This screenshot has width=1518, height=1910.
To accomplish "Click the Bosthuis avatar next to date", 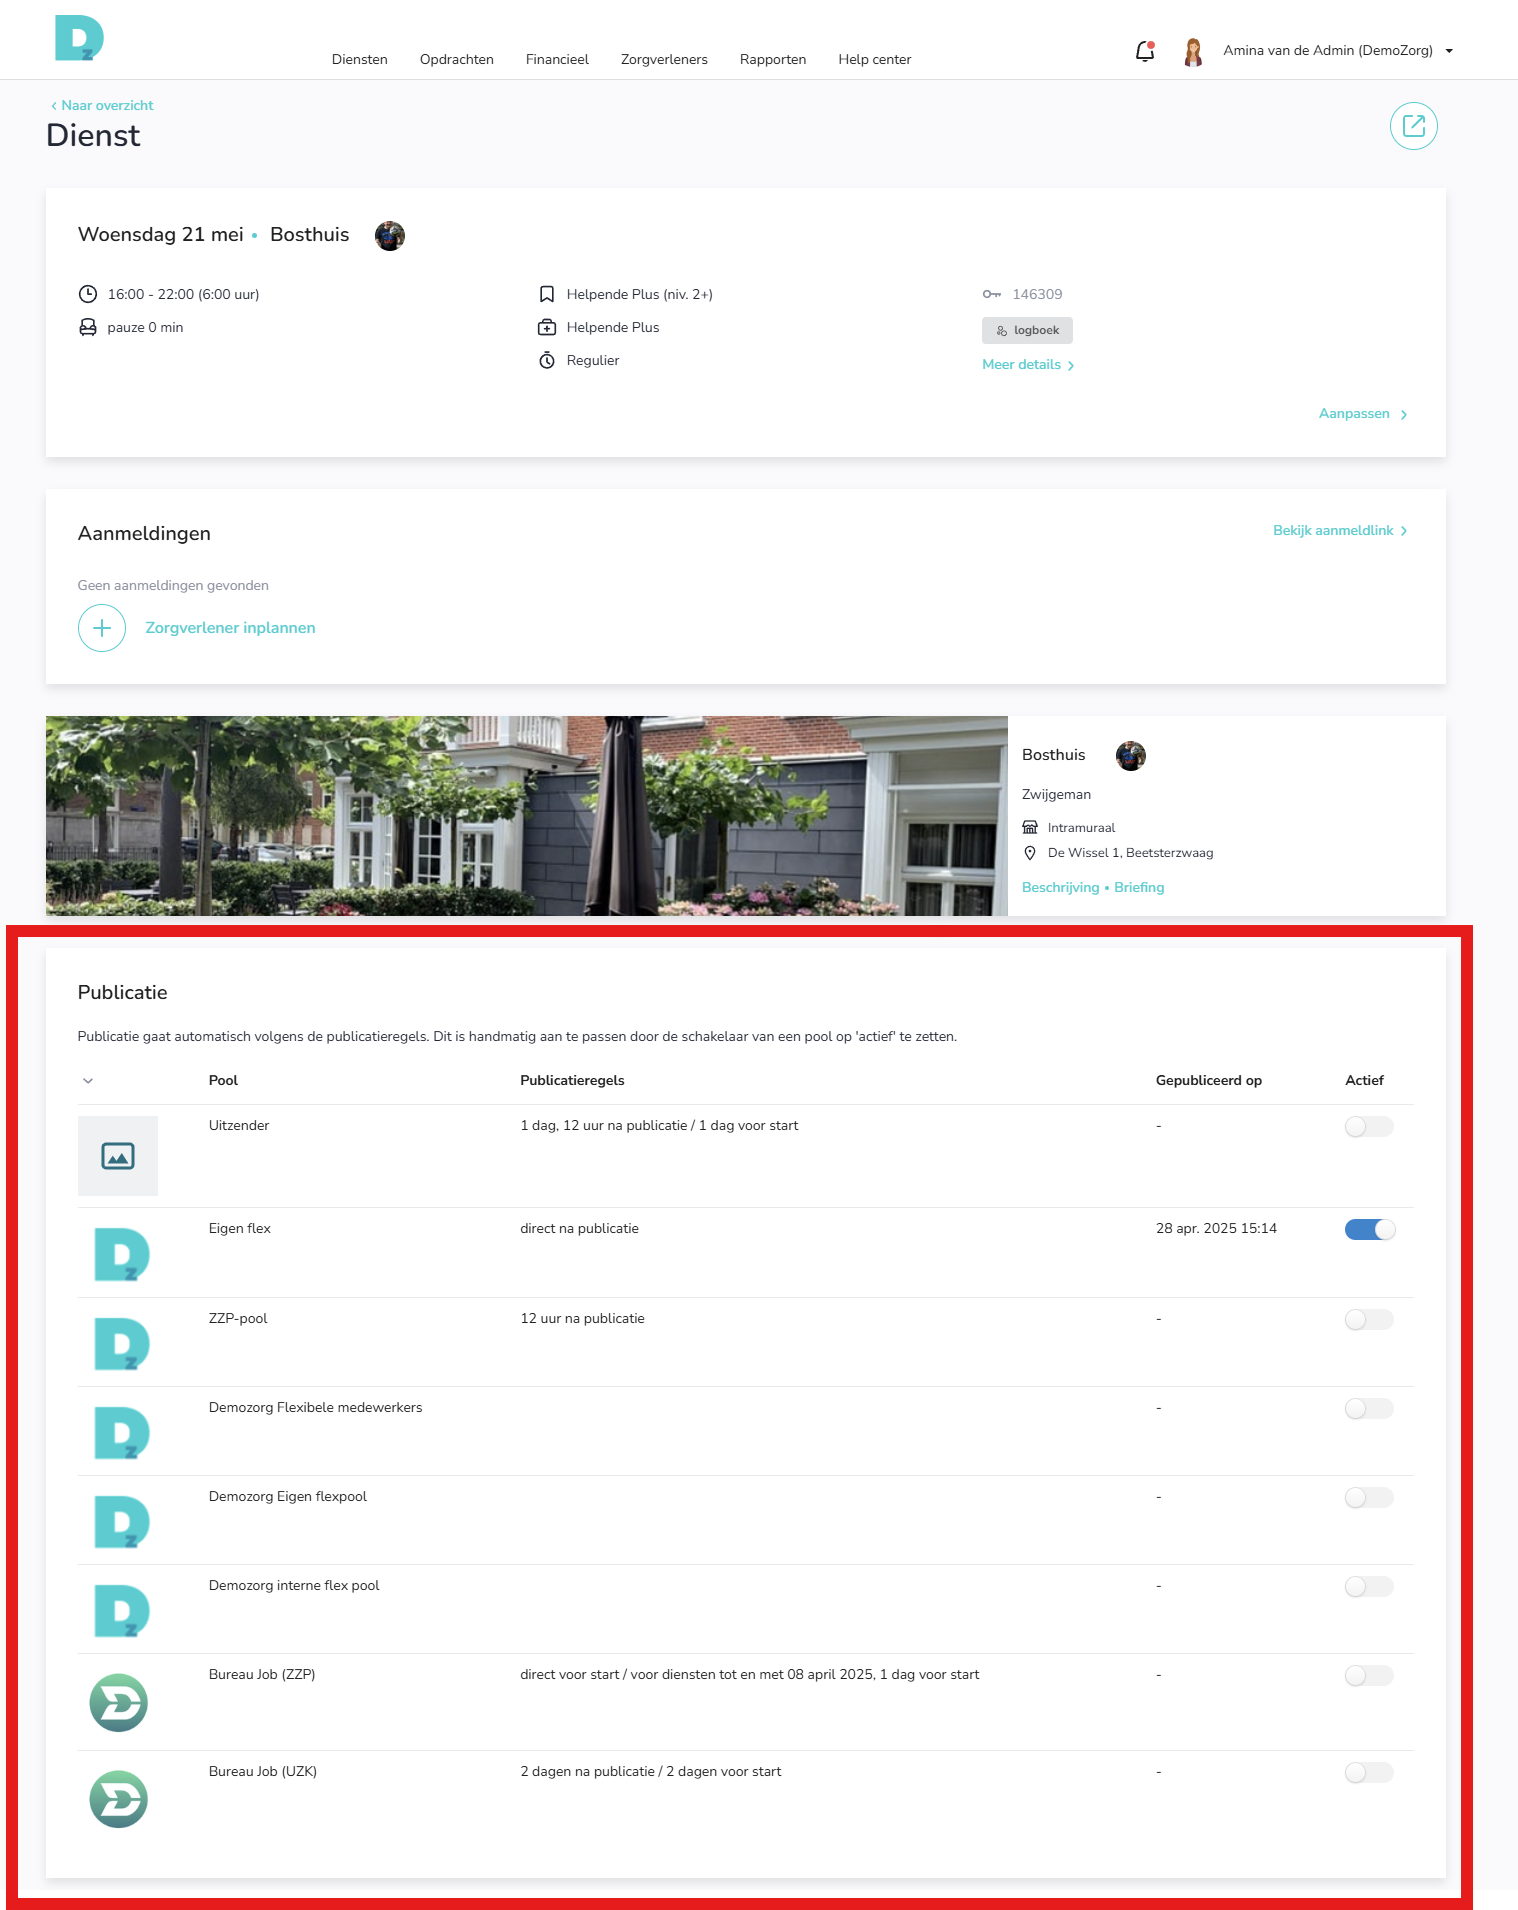I will (x=390, y=236).
